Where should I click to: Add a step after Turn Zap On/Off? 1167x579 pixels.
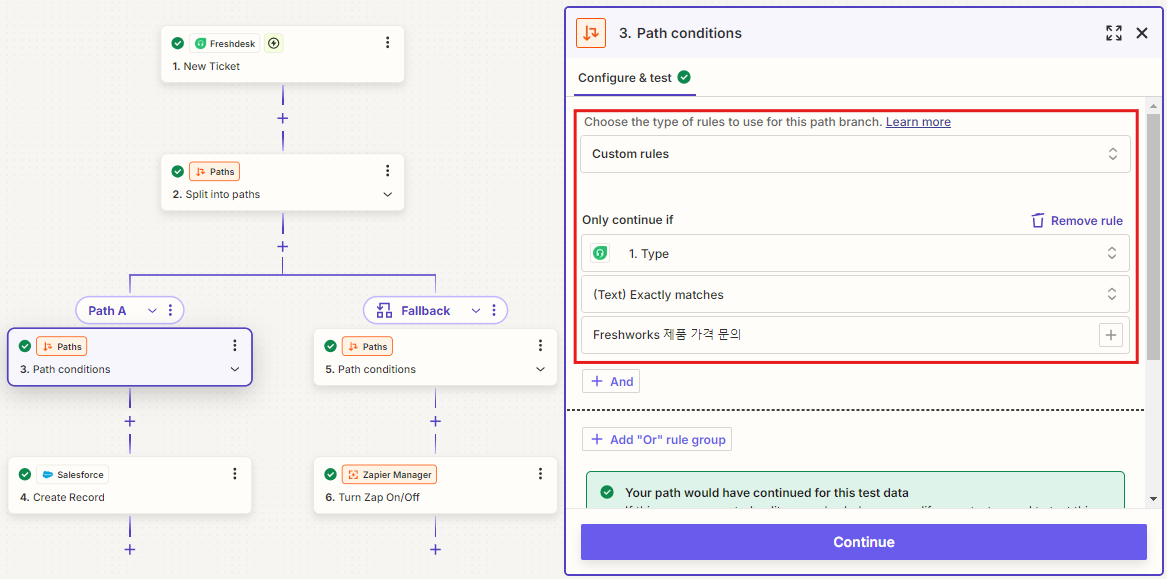click(x=435, y=549)
